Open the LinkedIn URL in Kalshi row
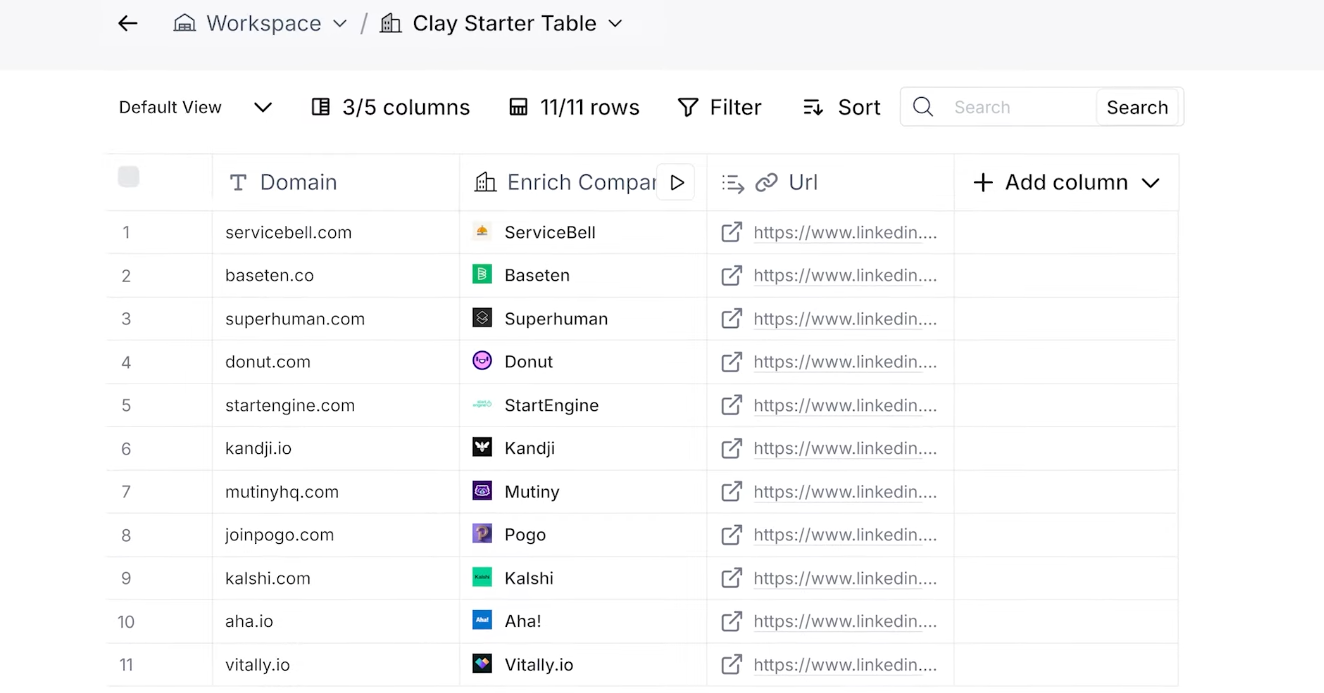The width and height of the screenshot is (1324, 693). pyautogui.click(x=845, y=578)
